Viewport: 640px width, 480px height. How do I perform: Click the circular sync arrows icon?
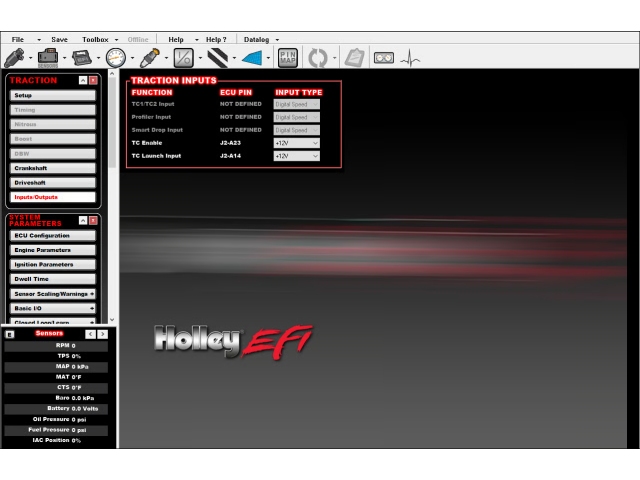point(318,58)
